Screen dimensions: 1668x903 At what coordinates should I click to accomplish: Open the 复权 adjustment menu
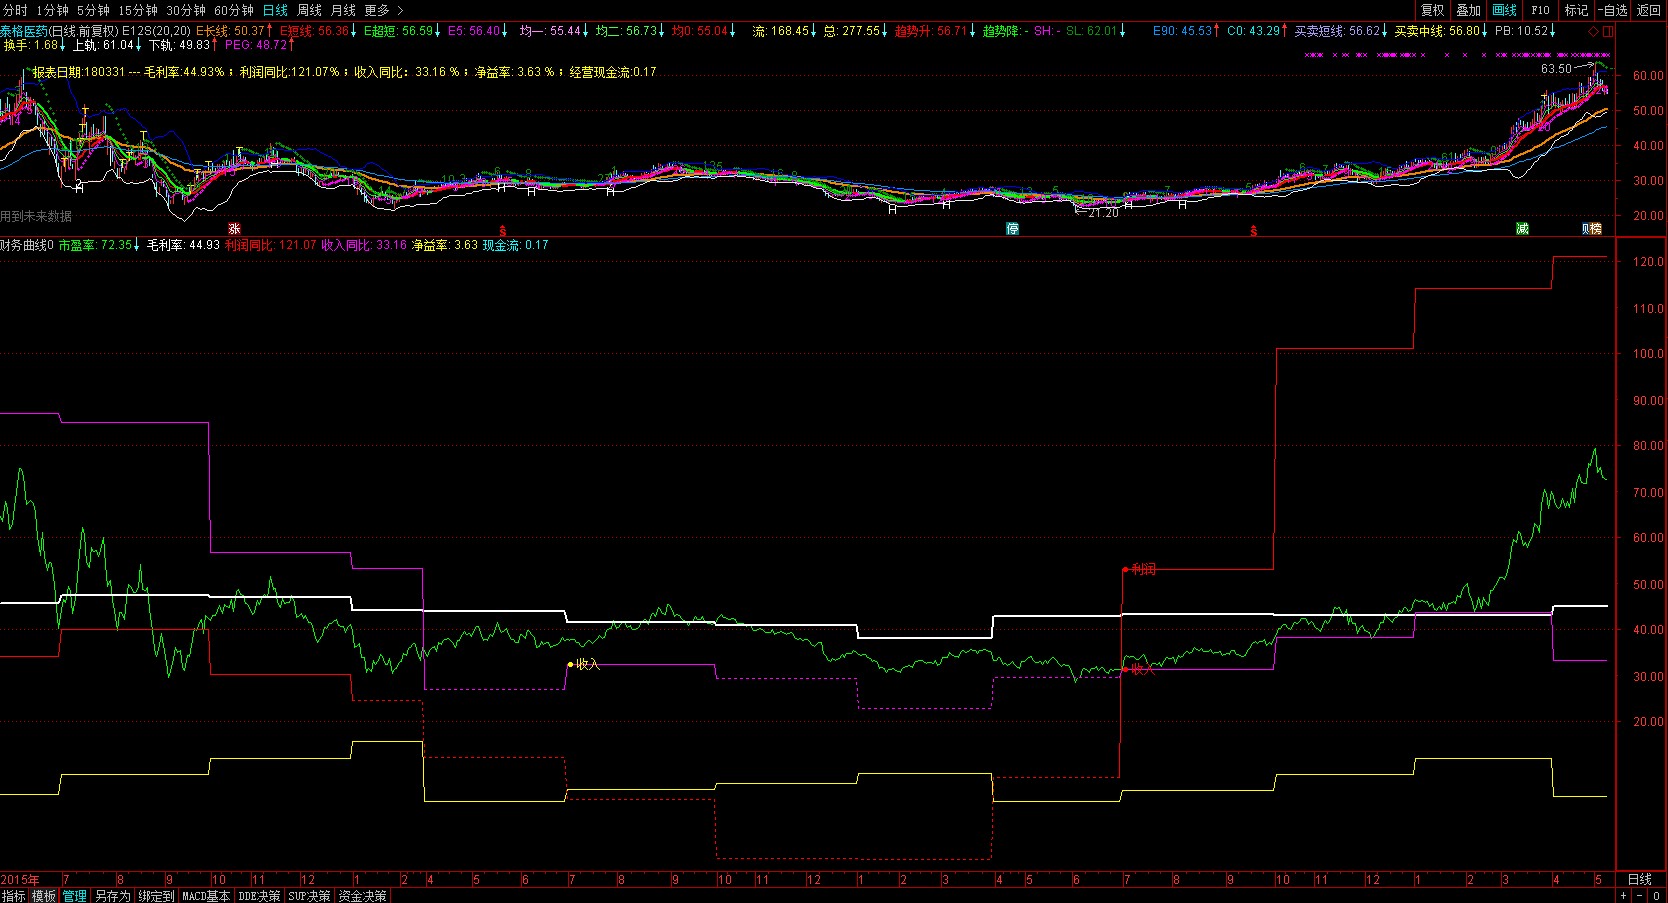point(1433,10)
